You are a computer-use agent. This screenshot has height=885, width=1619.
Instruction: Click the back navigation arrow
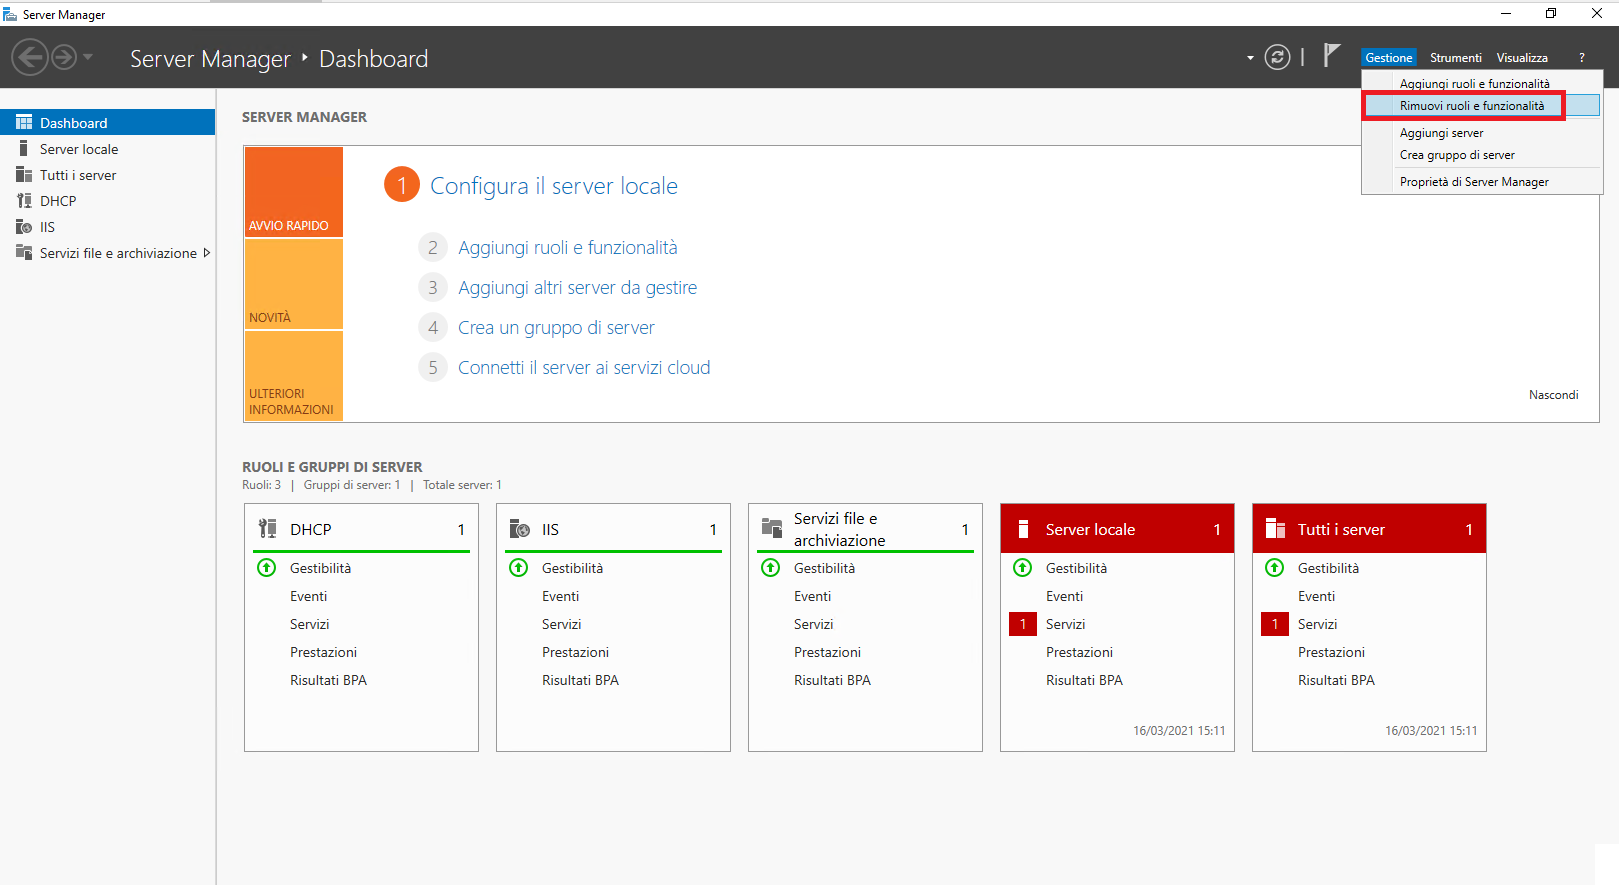[x=30, y=57]
